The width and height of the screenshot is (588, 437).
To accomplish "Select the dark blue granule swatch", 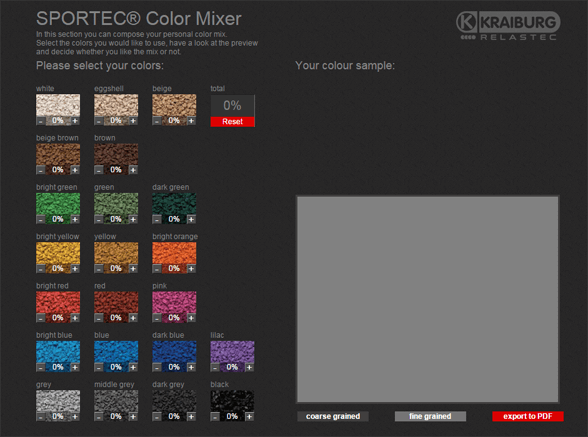I will coord(174,351).
